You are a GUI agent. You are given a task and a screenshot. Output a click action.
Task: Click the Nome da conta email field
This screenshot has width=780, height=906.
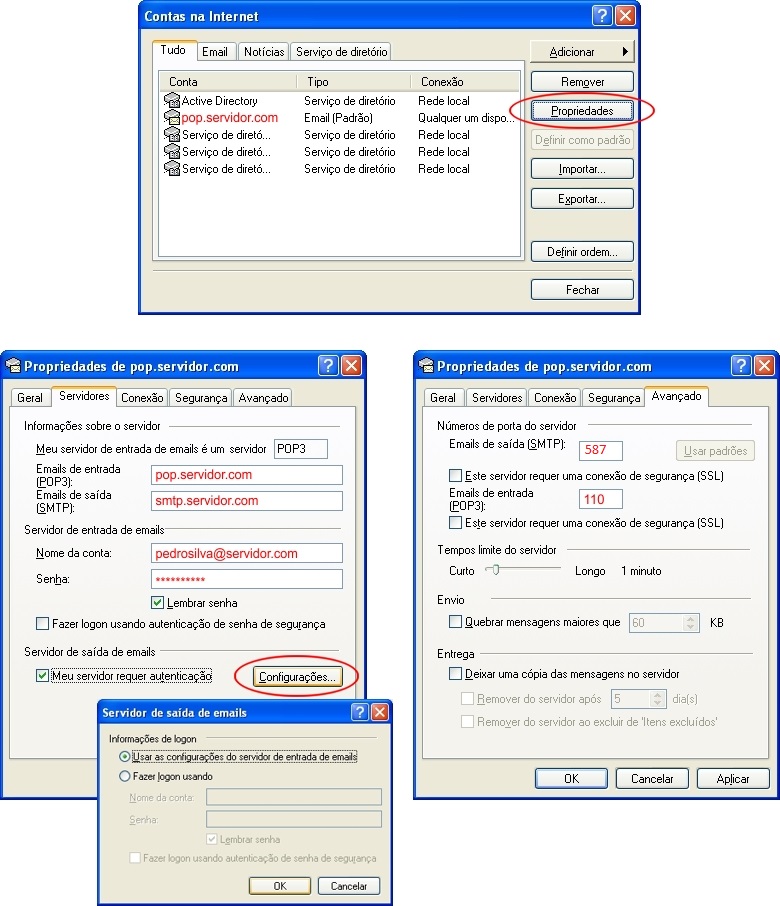pos(246,553)
